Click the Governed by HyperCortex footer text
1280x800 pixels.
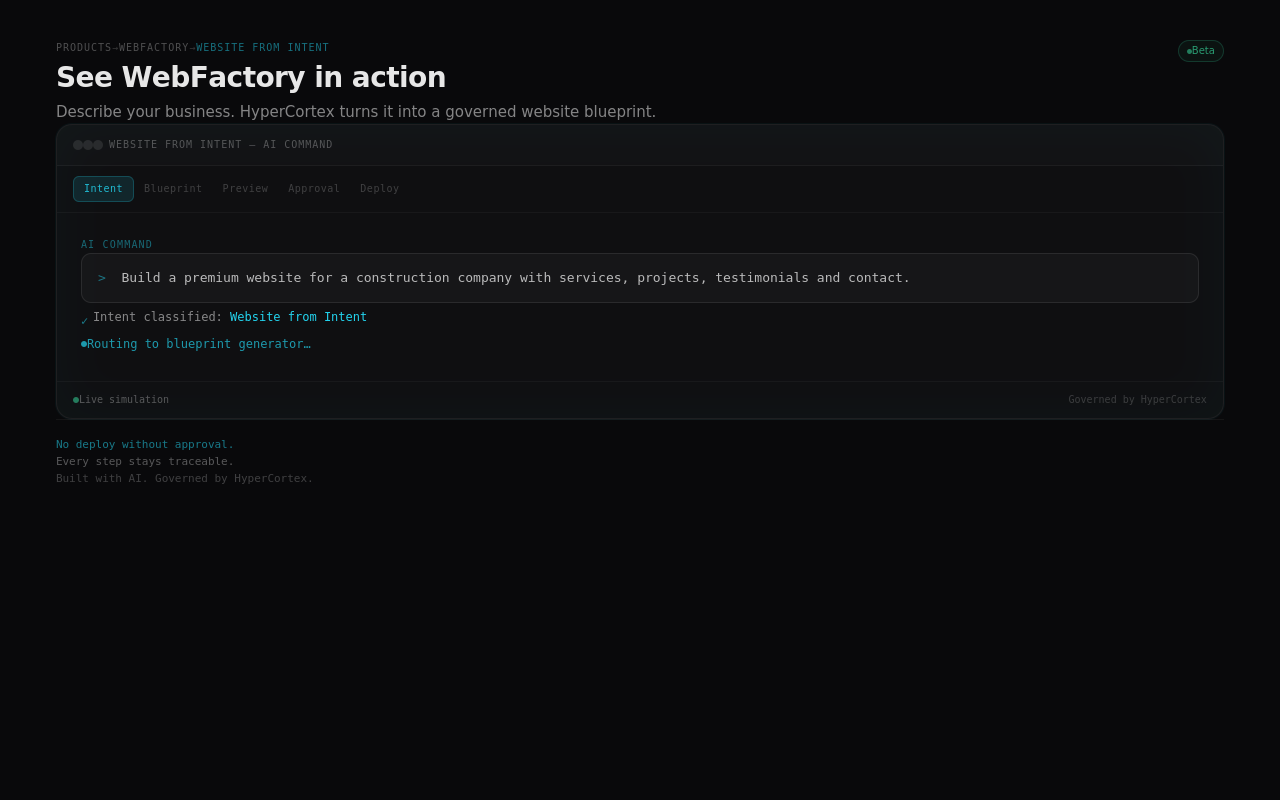coord(1137,400)
